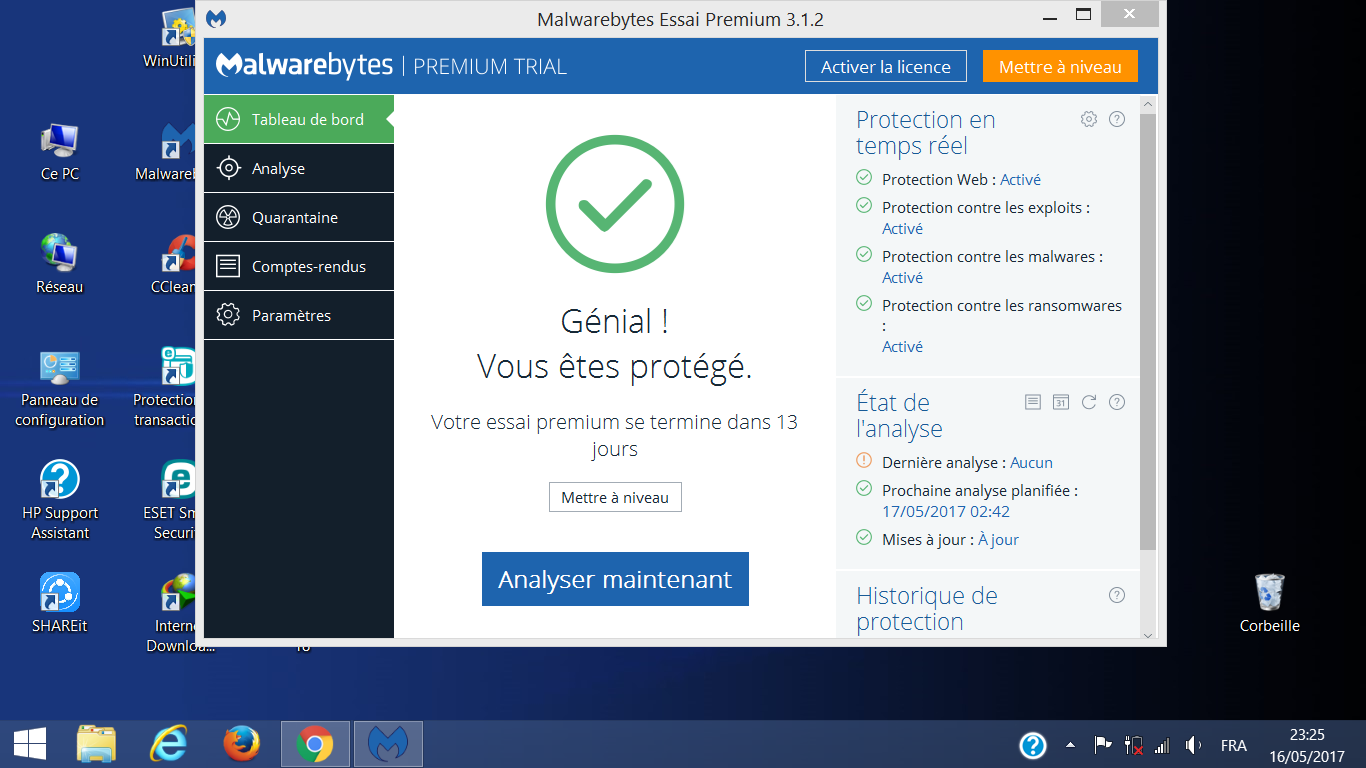This screenshot has width=1366, height=768.
Task: Click the orange Mettre à niveau button
Action: click(1060, 66)
